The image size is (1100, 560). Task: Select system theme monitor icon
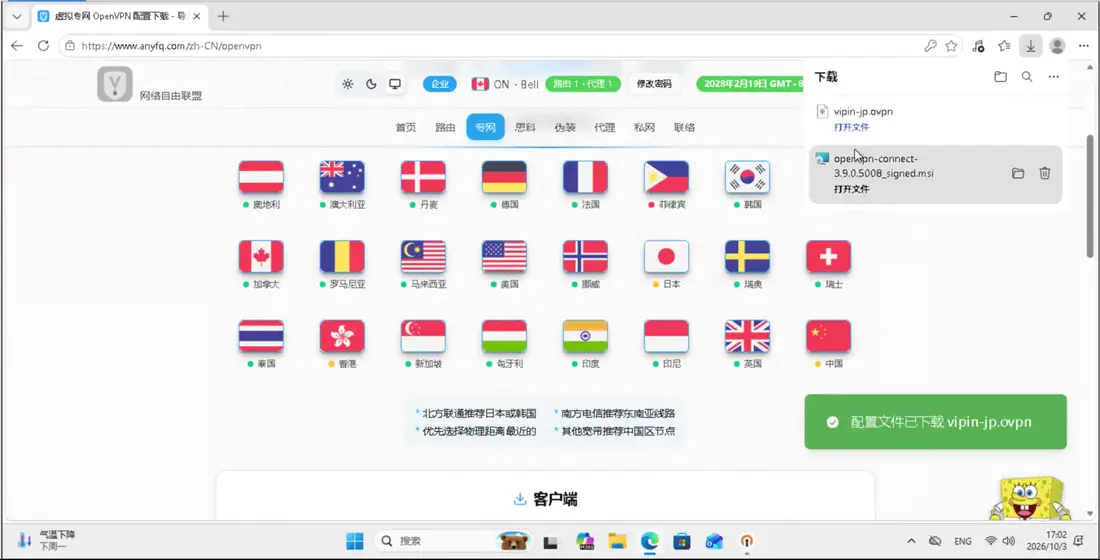(x=395, y=84)
